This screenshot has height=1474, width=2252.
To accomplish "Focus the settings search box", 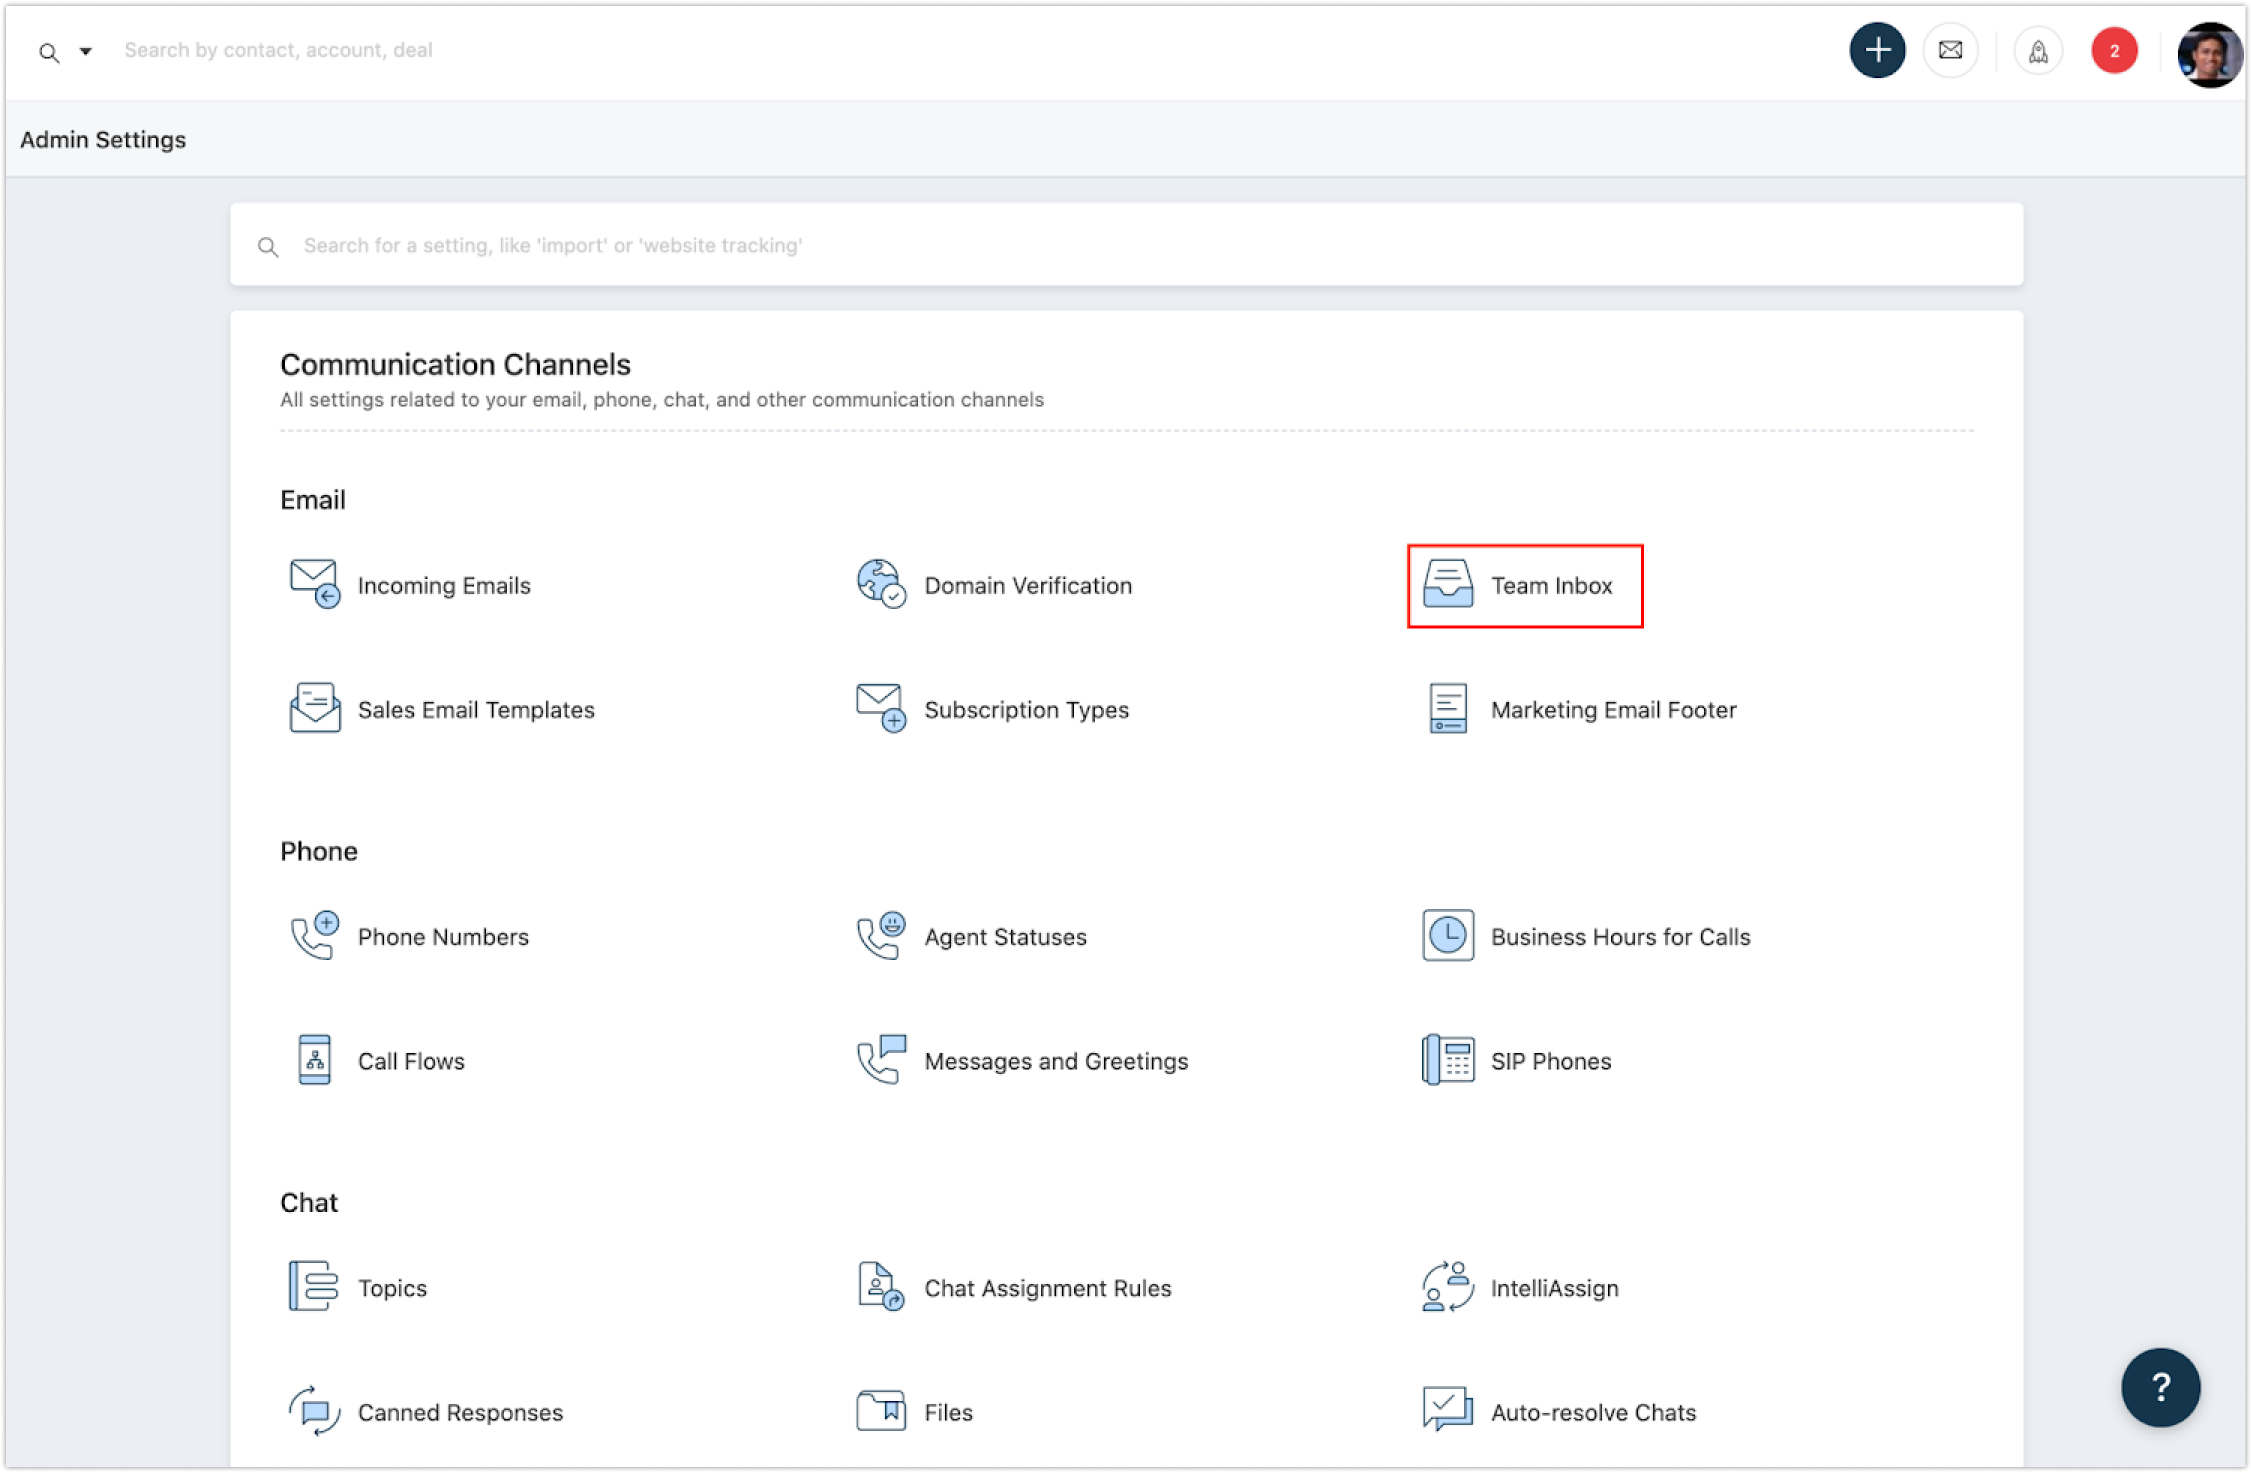I will (1125, 245).
